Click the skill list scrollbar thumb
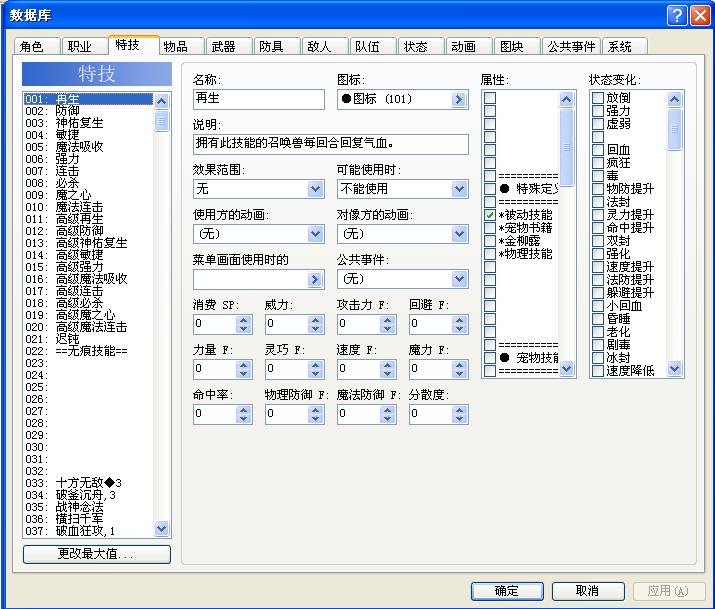Viewport: 715px width, 609px height. click(x=161, y=121)
